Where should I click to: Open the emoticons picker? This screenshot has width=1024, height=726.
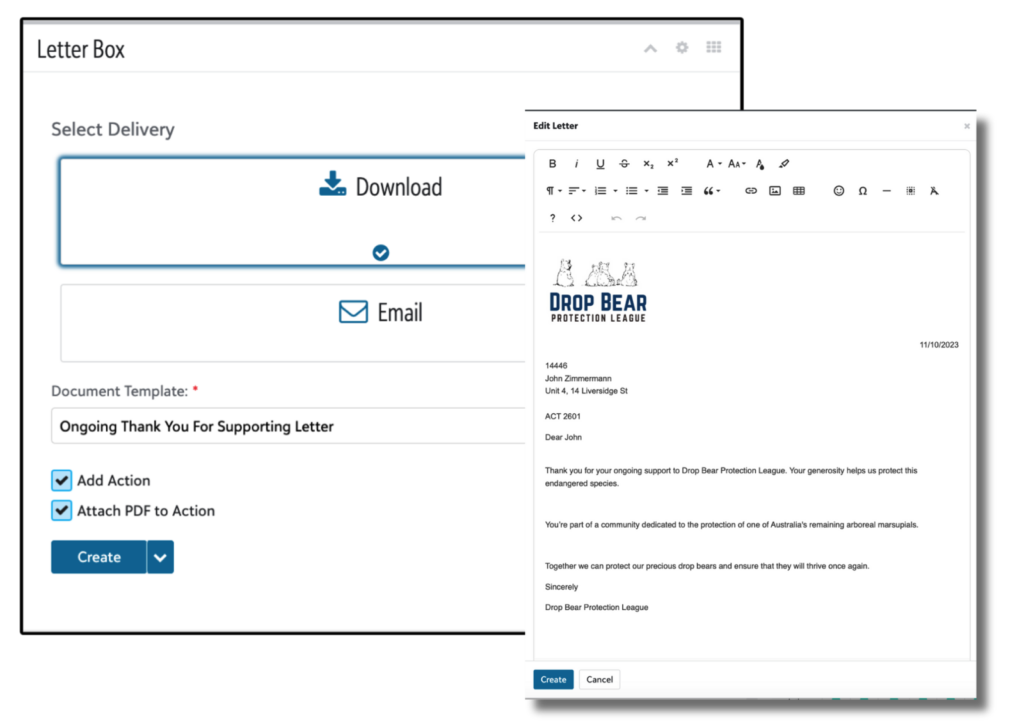click(x=839, y=191)
